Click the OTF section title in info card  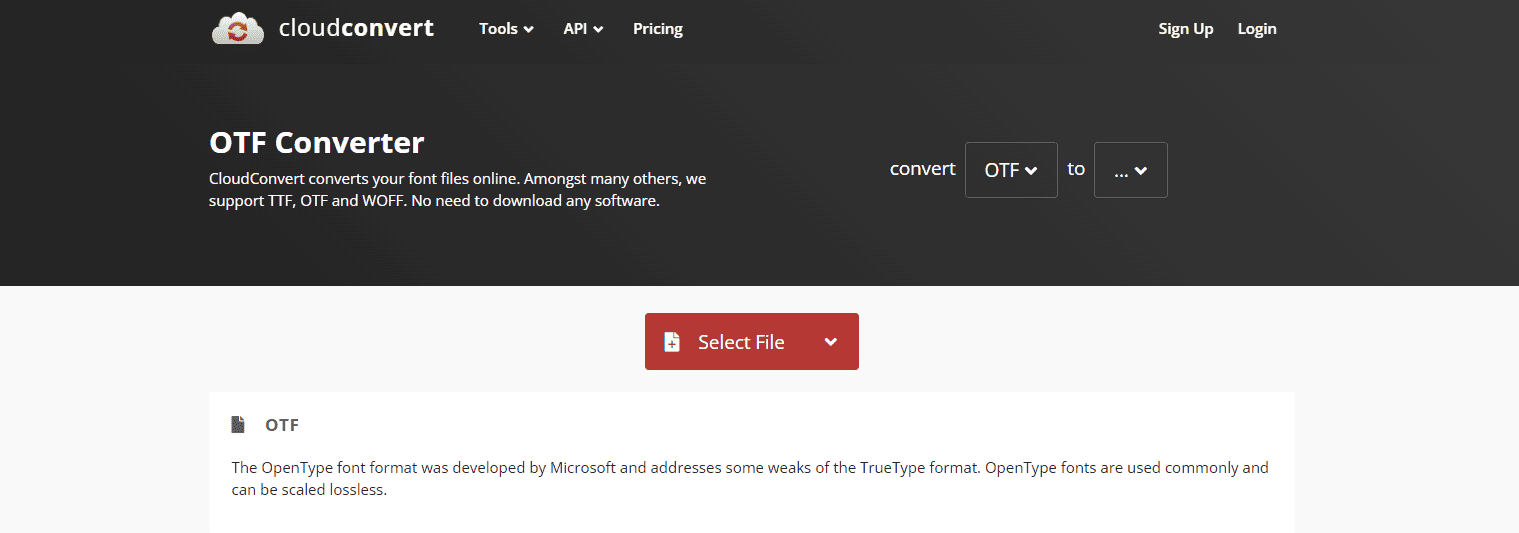(282, 425)
